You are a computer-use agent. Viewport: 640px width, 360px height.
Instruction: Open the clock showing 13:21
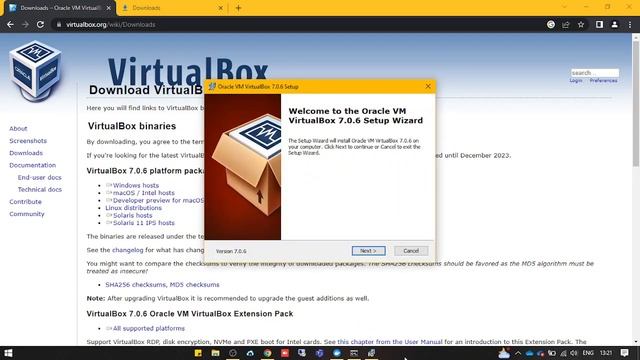[x=606, y=353]
